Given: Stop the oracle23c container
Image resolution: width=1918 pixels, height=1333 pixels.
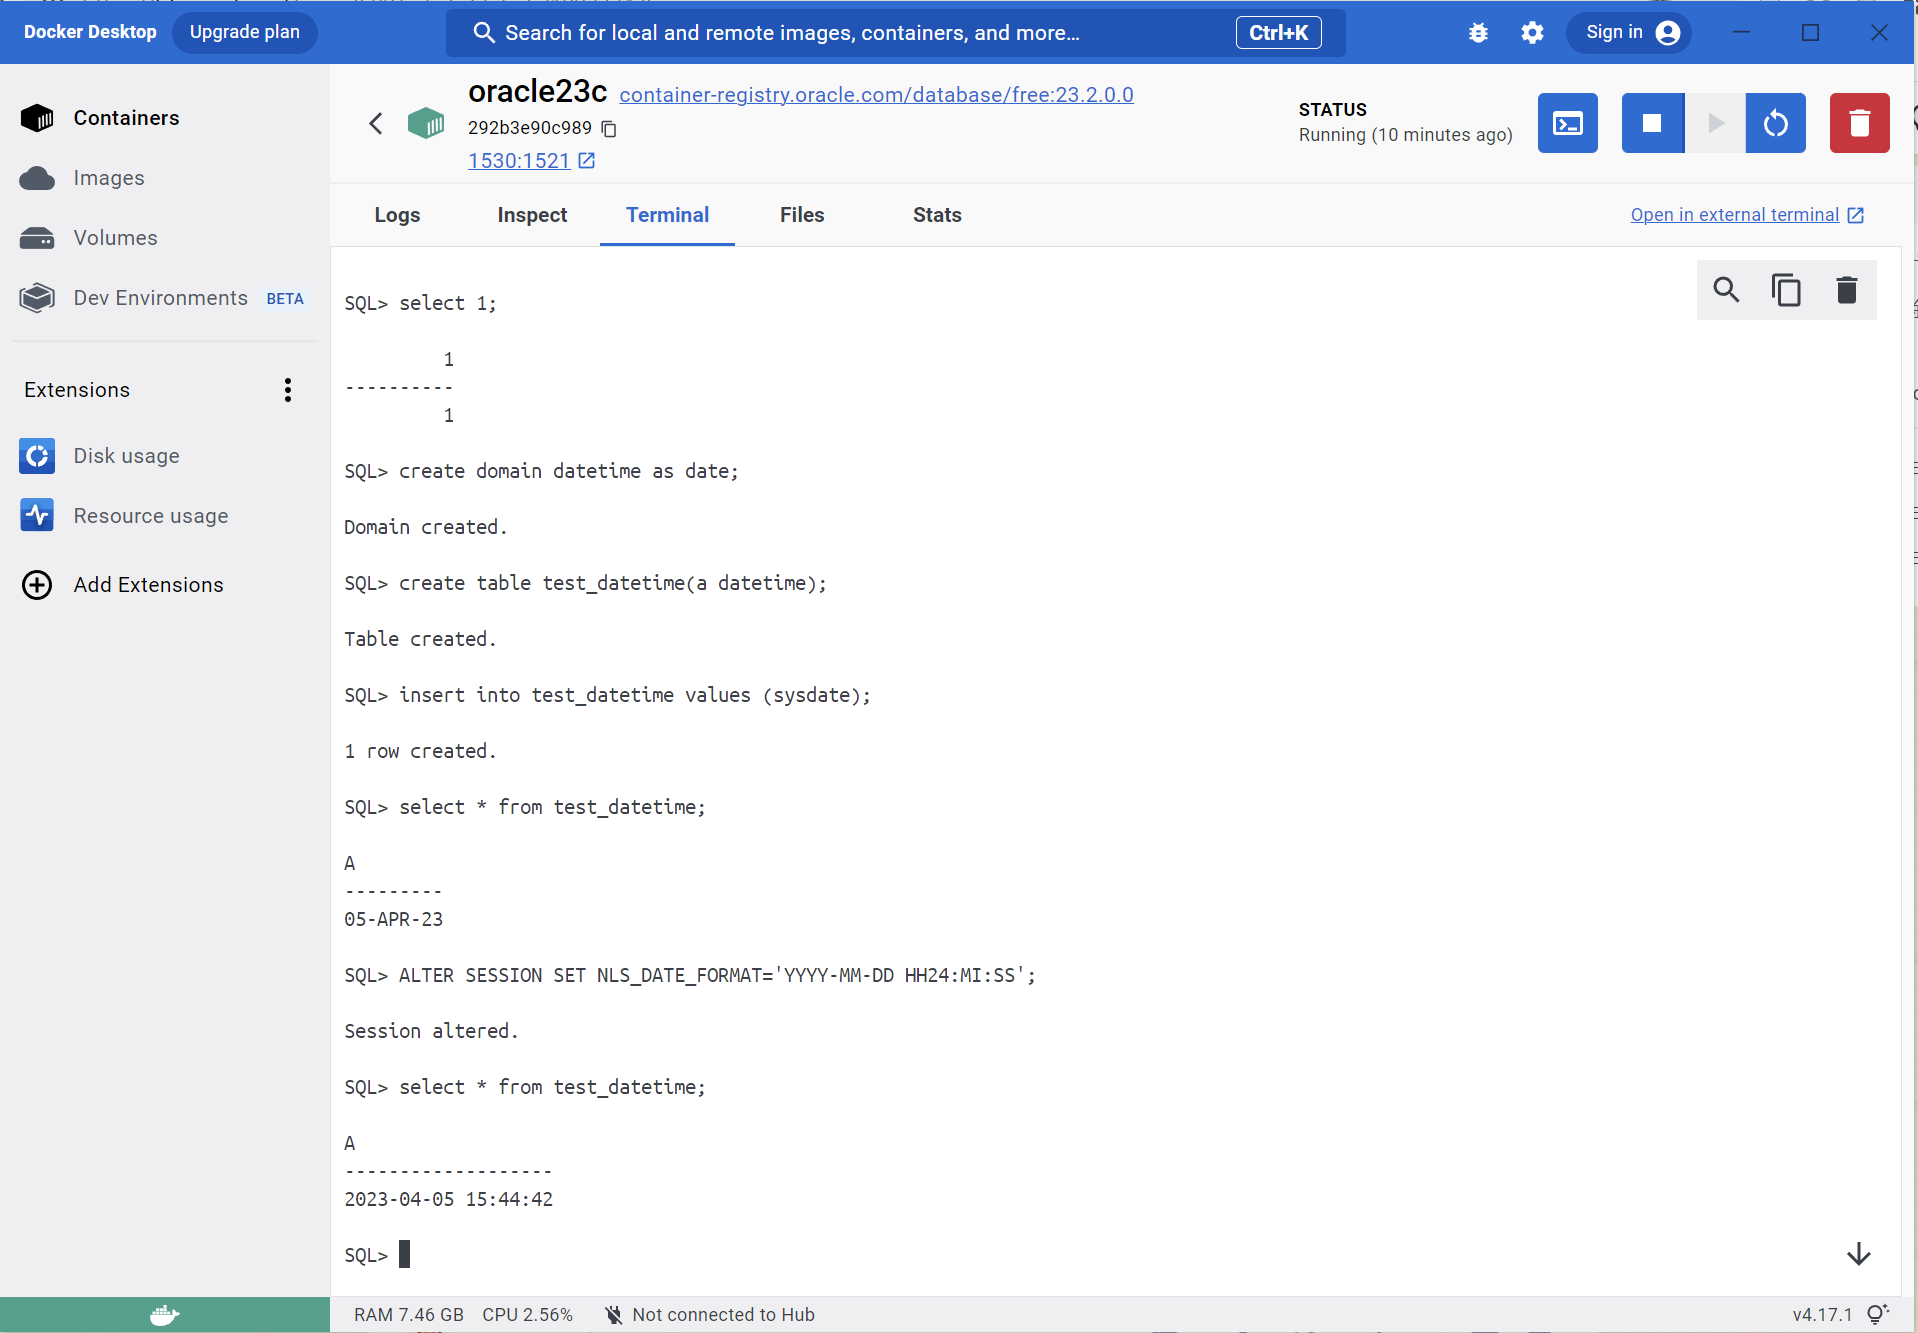Looking at the screenshot, I should pos(1652,123).
